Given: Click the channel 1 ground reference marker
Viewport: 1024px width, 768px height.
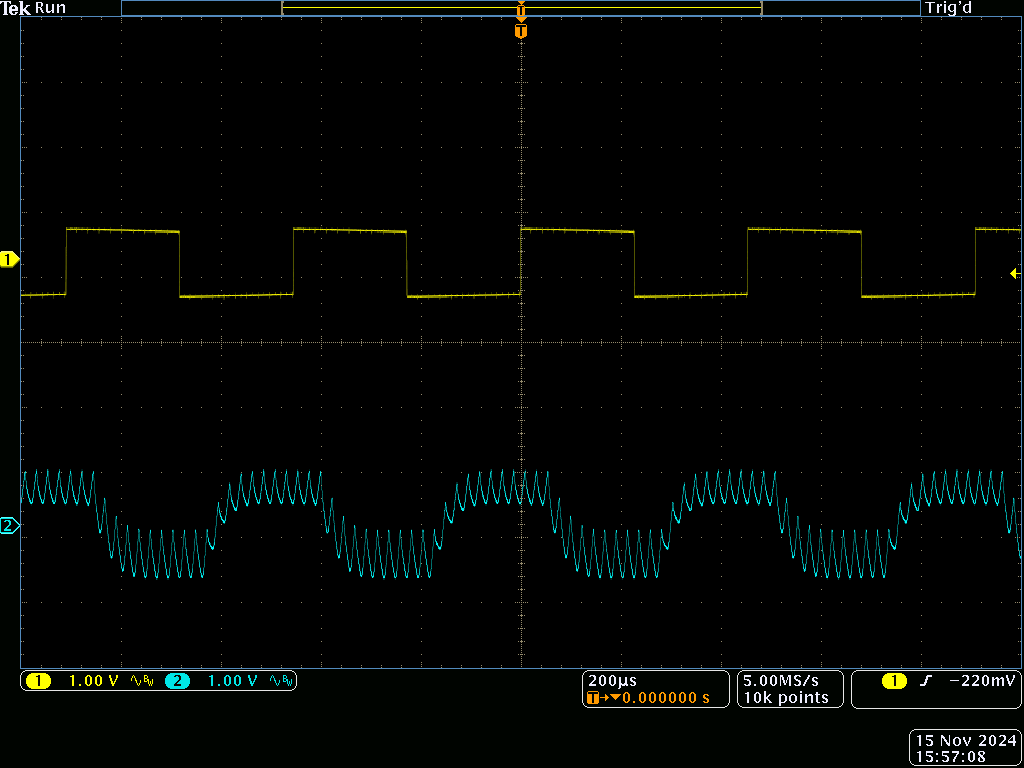Looking at the screenshot, I should (9, 260).
